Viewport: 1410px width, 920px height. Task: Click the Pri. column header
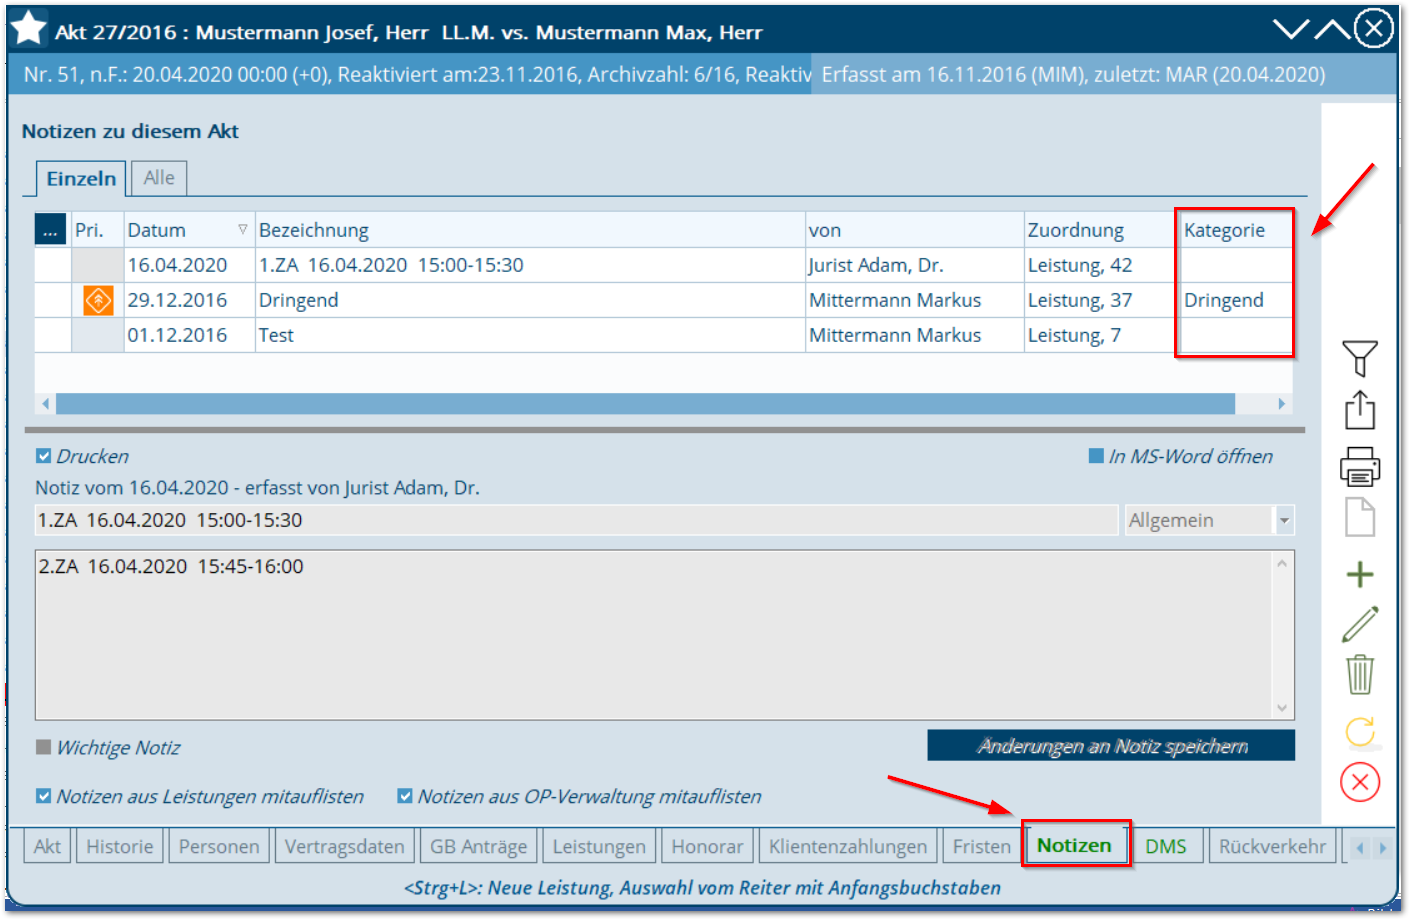pos(97,230)
